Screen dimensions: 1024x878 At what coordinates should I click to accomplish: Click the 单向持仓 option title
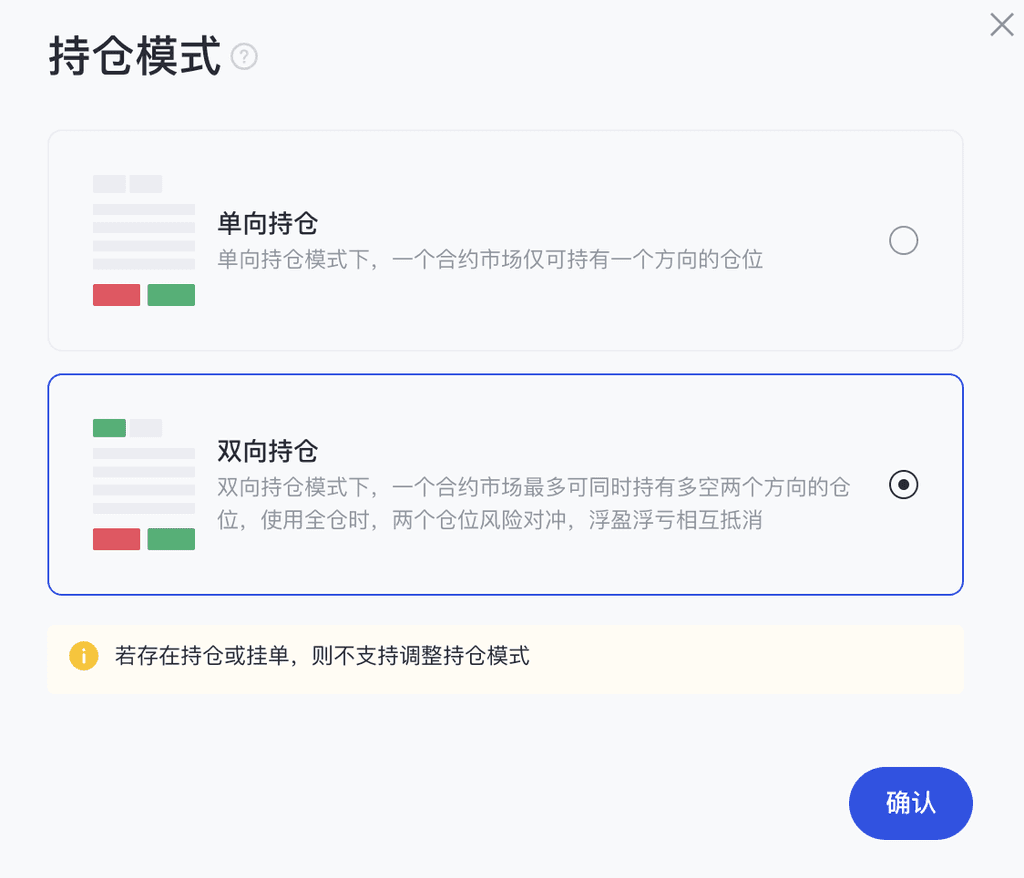pos(267,223)
